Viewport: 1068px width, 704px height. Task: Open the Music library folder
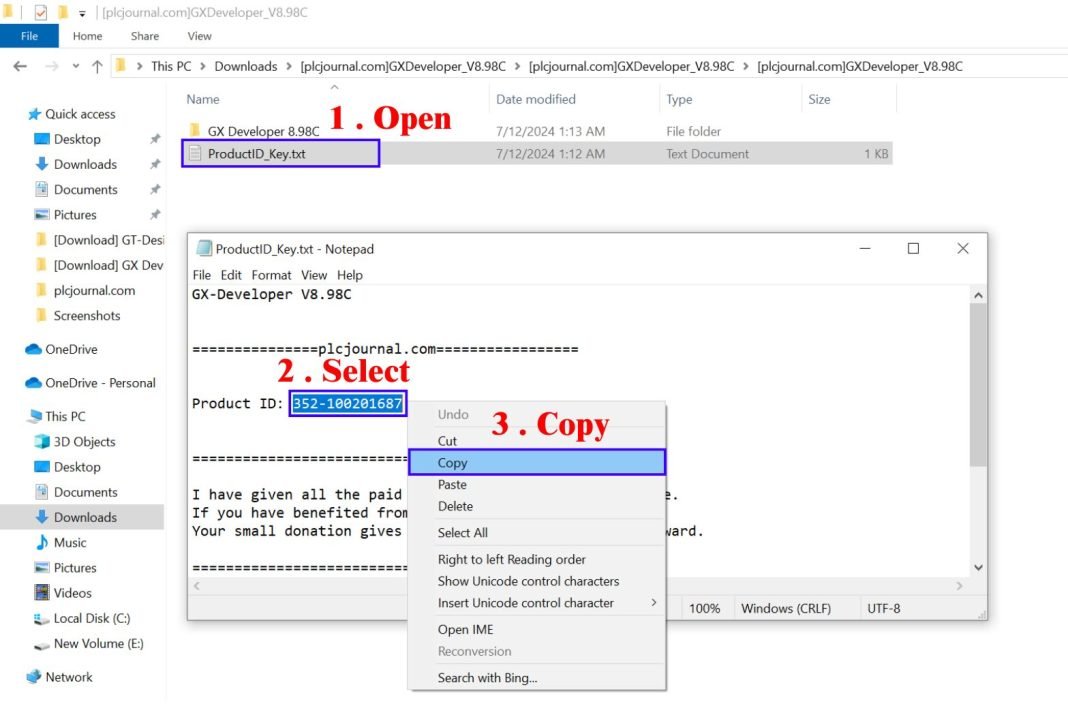[x=69, y=542]
